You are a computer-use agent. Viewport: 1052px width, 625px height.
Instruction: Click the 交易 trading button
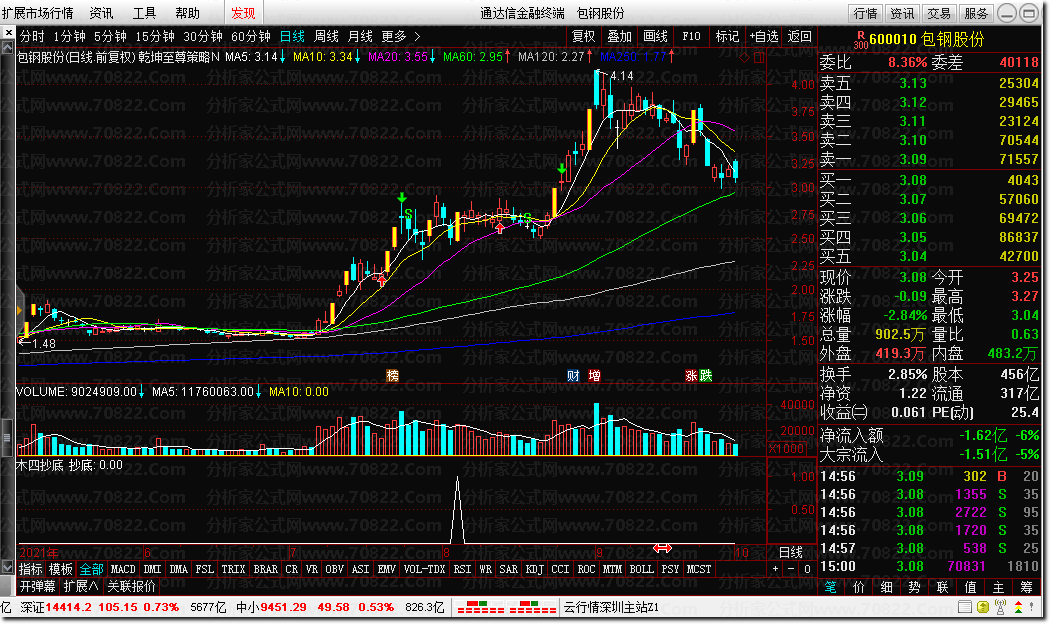point(939,13)
